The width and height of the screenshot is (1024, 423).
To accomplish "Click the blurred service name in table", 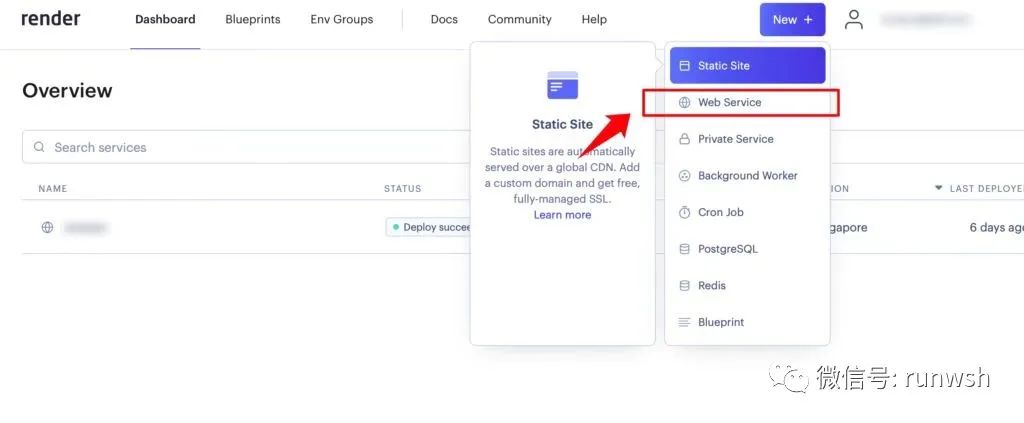I will click(x=86, y=228).
